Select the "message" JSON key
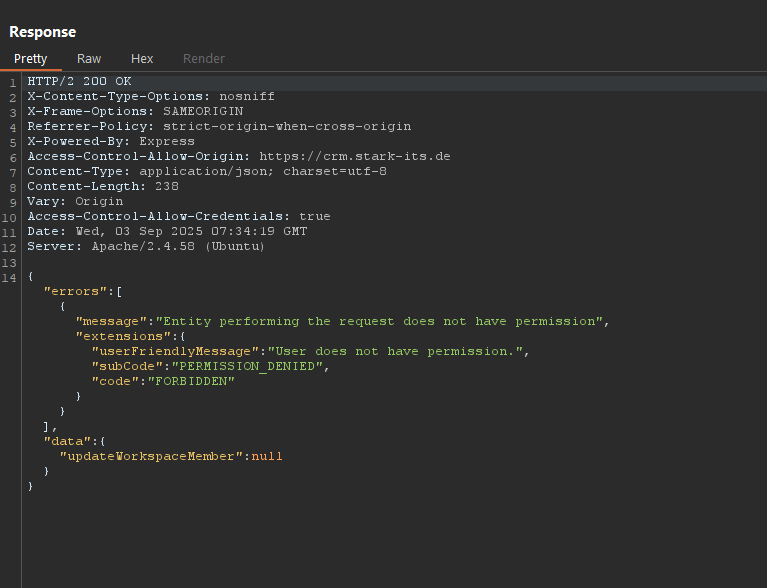Image resolution: width=767 pixels, height=588 pixels. [x=112, y=321]
